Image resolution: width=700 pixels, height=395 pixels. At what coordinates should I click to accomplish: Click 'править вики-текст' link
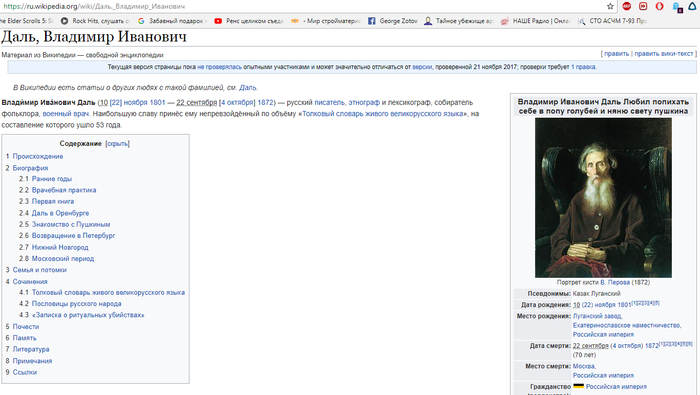click(x=664, y=54)
